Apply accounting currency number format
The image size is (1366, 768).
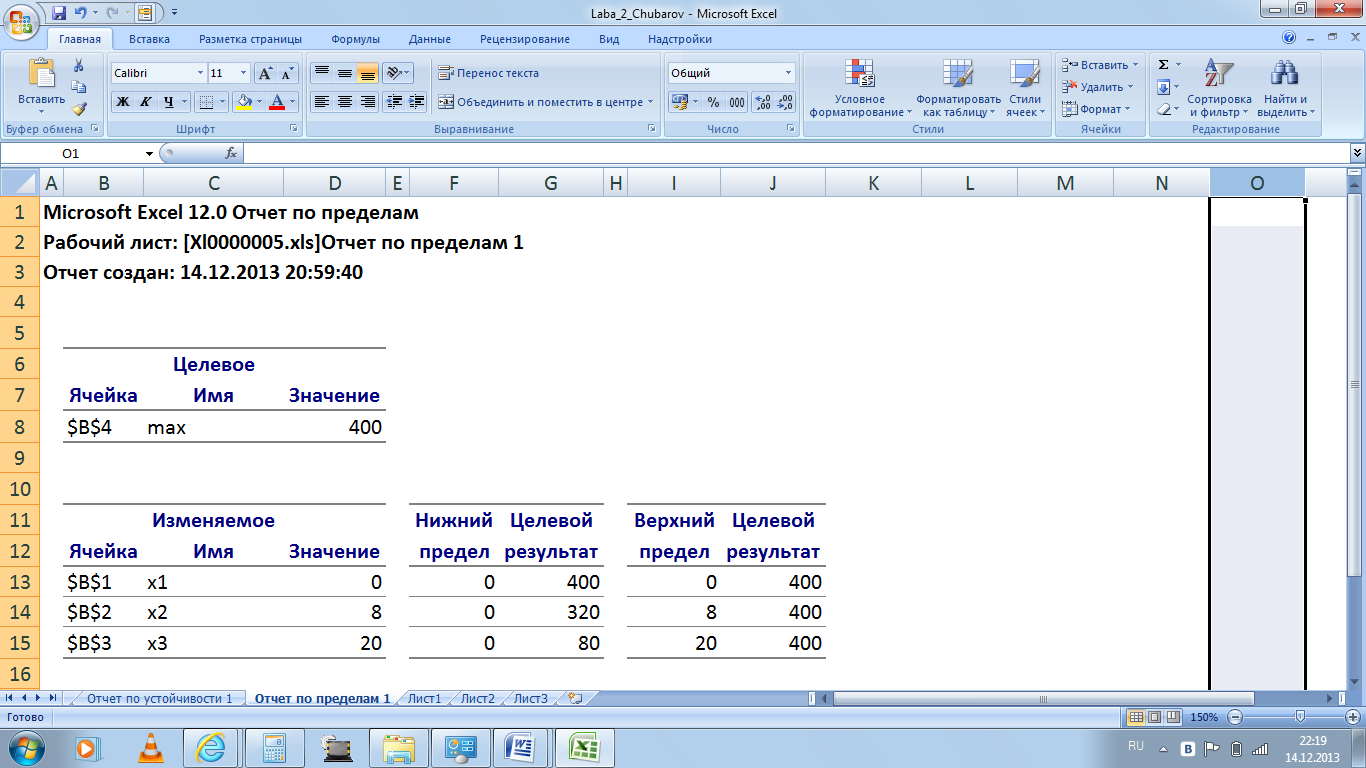(x=679, y=102)
